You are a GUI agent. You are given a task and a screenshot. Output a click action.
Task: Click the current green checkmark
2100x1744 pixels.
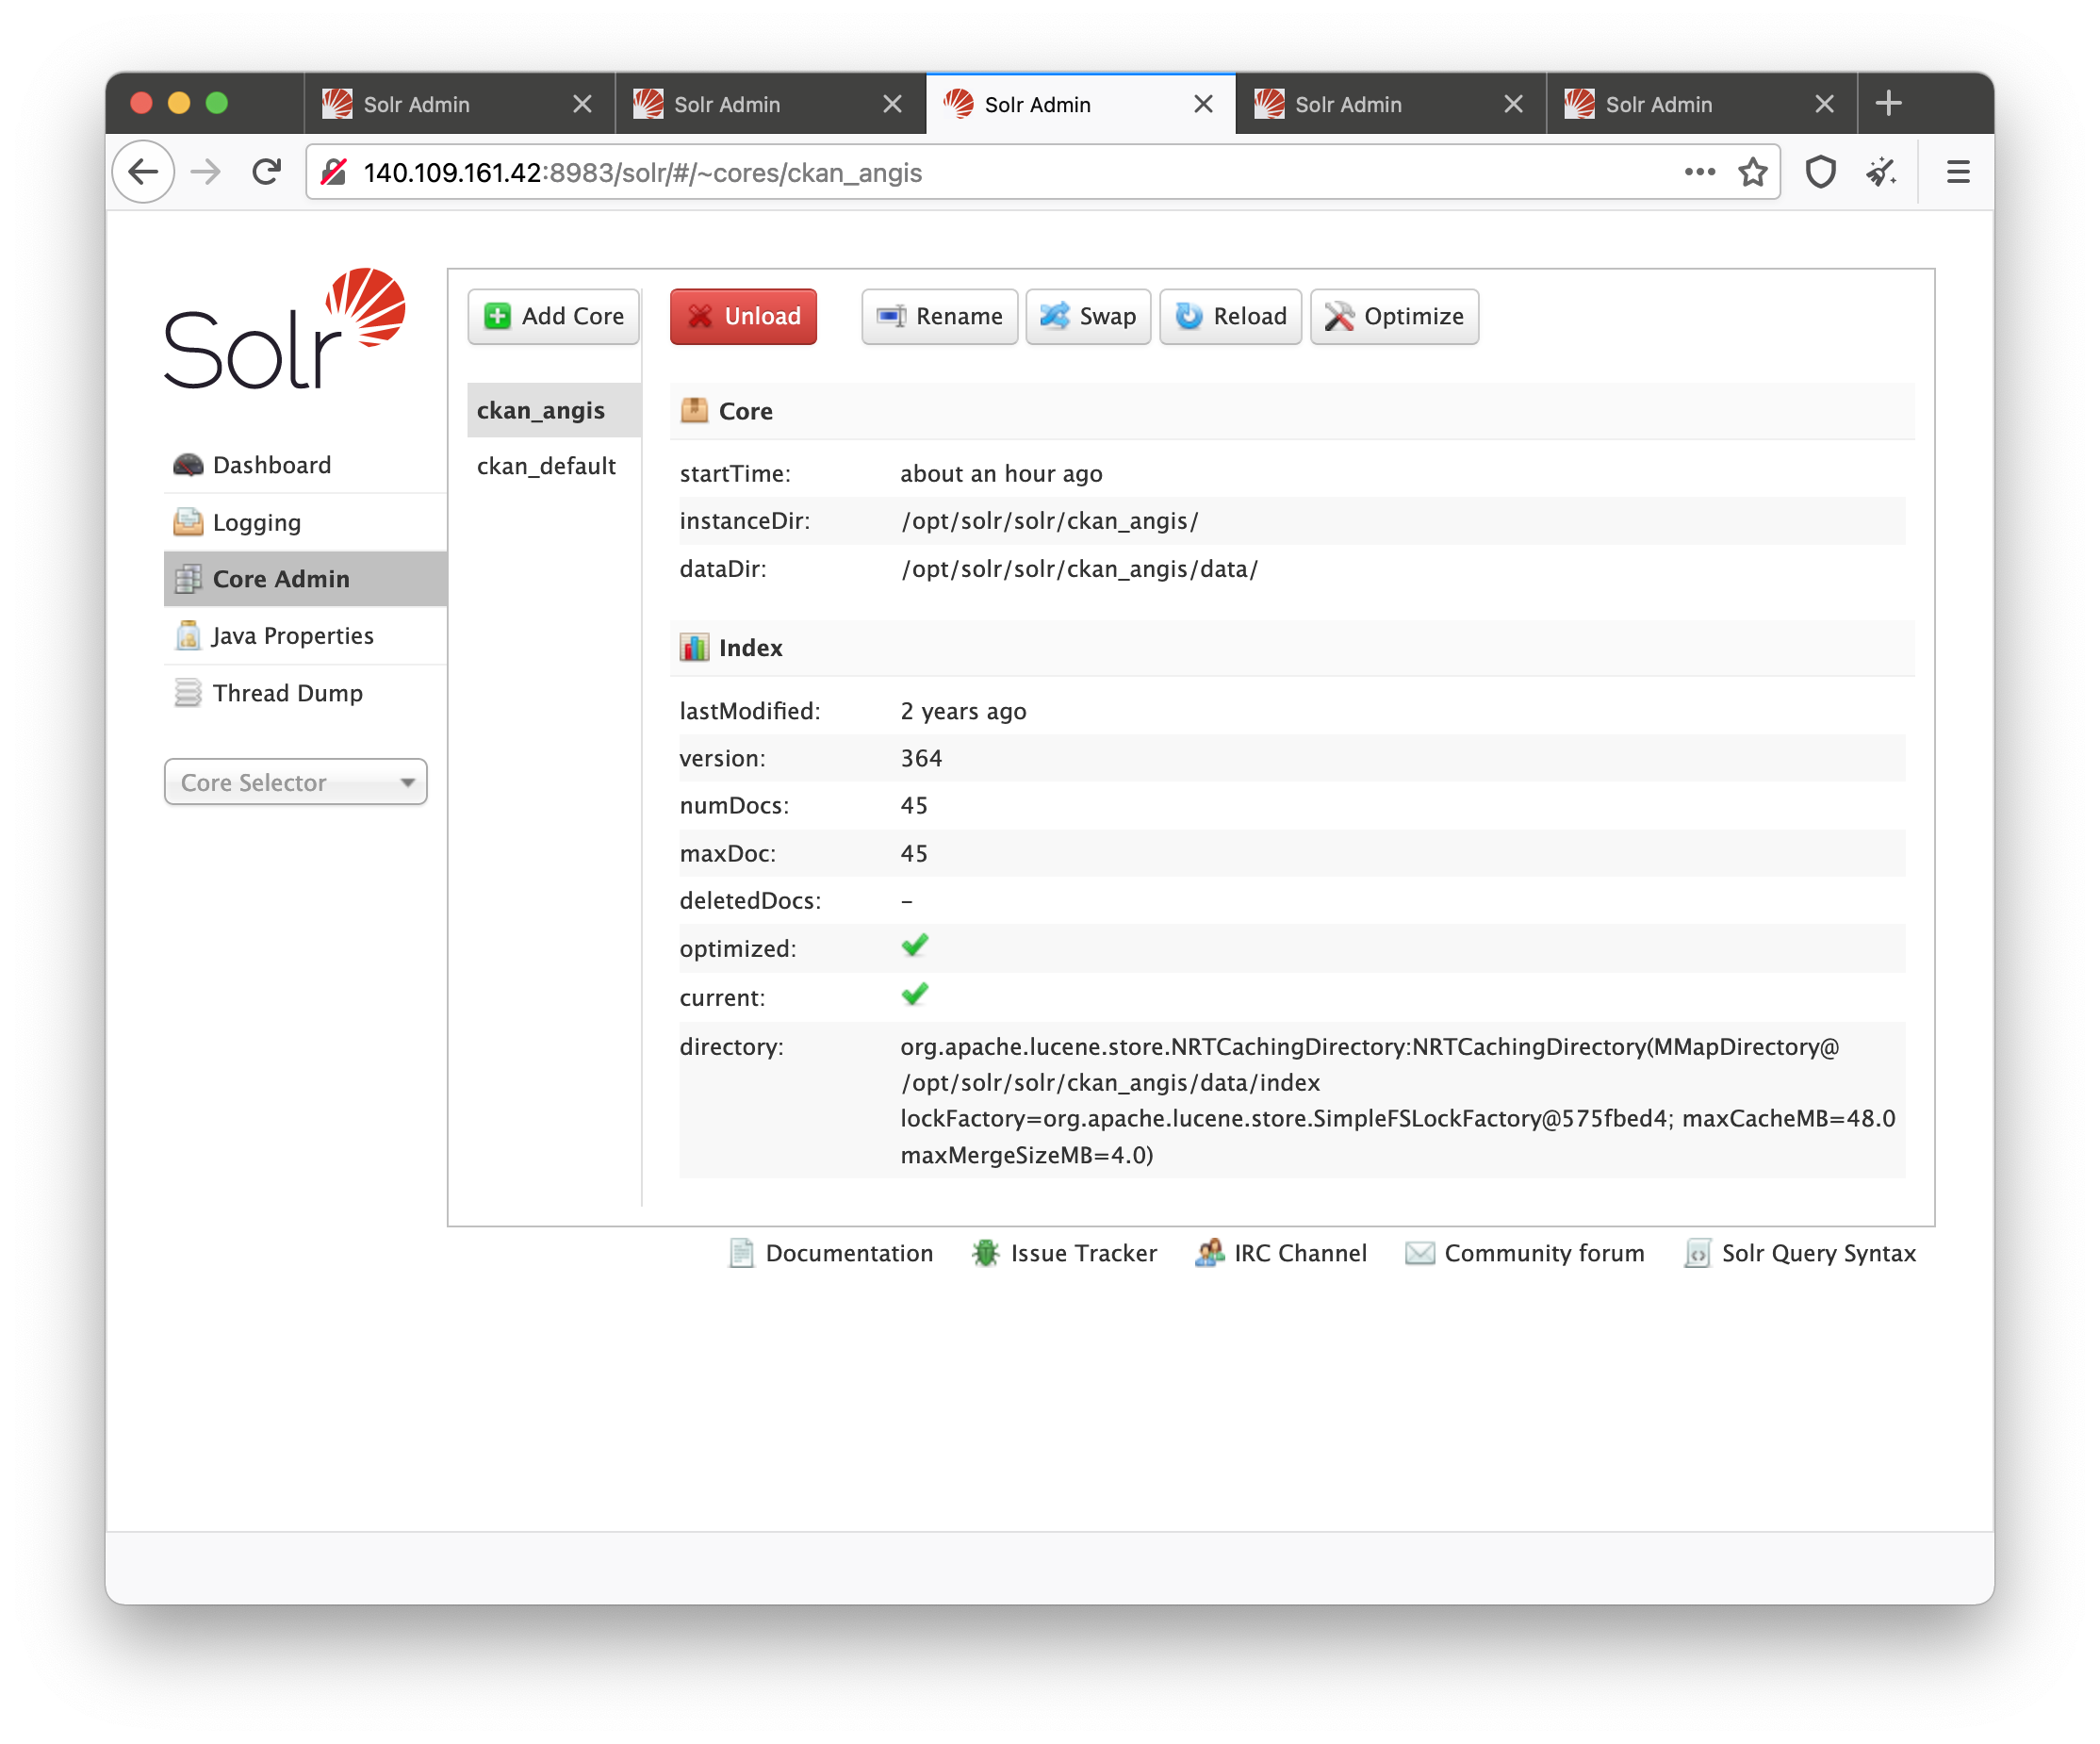pos(915,995)
